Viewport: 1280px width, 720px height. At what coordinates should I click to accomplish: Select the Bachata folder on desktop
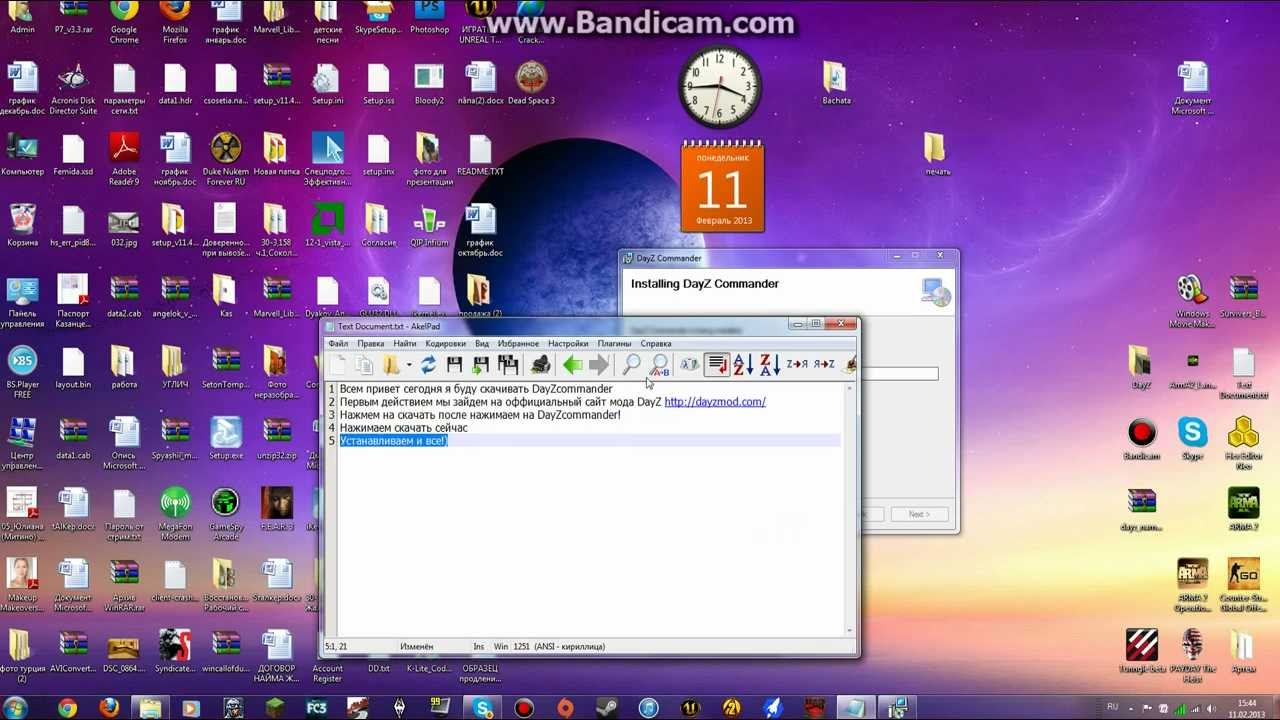tap(836, 83)
